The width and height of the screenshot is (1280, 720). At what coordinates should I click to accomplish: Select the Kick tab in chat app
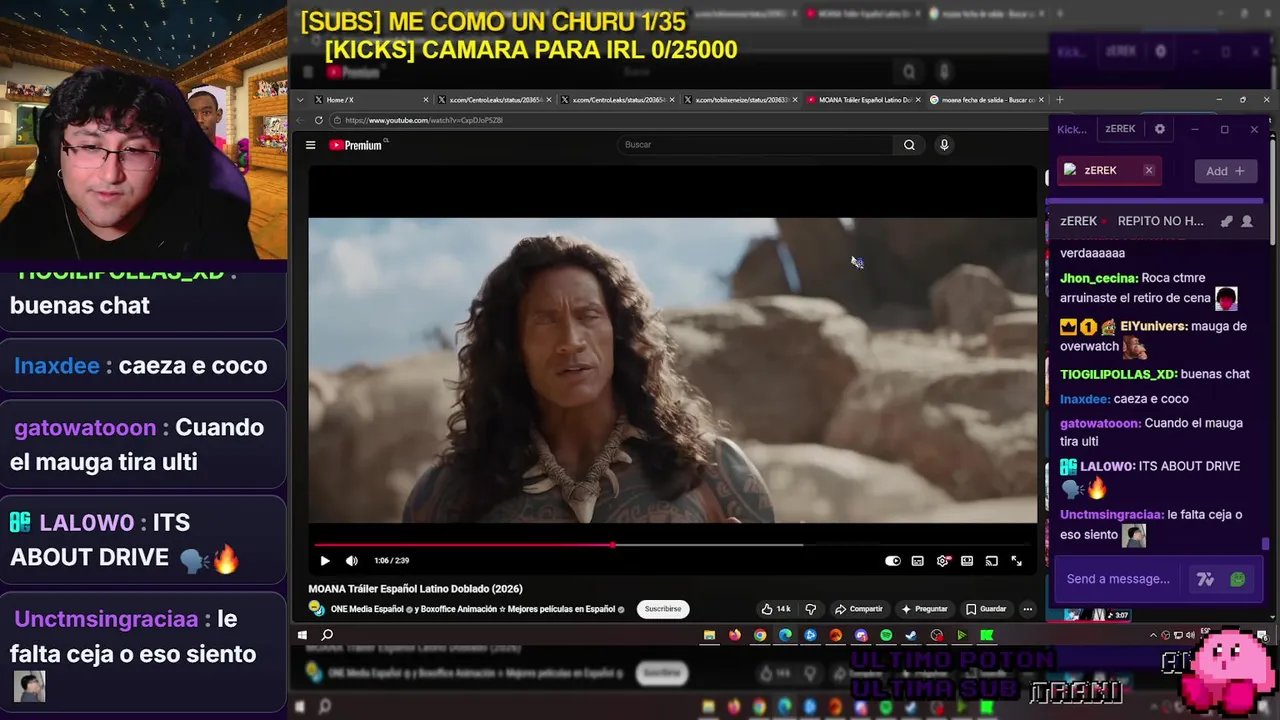pyautogui.click(x=1072, y=129)
